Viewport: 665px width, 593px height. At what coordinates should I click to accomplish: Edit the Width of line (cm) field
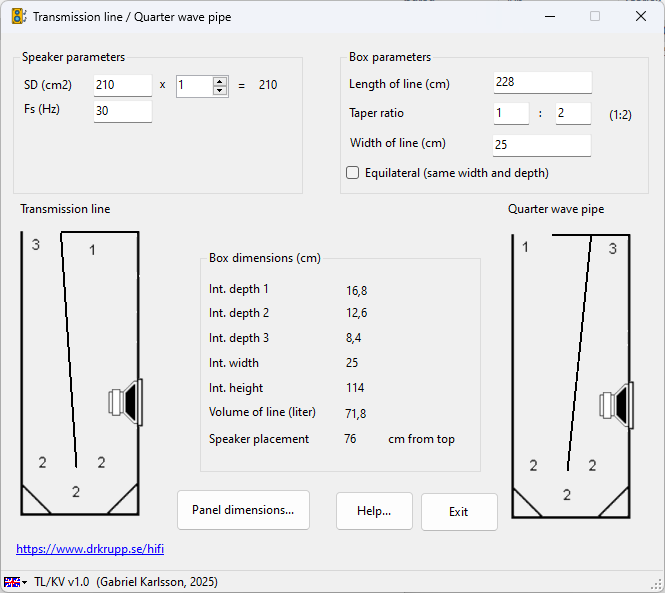tap(542, 145)
